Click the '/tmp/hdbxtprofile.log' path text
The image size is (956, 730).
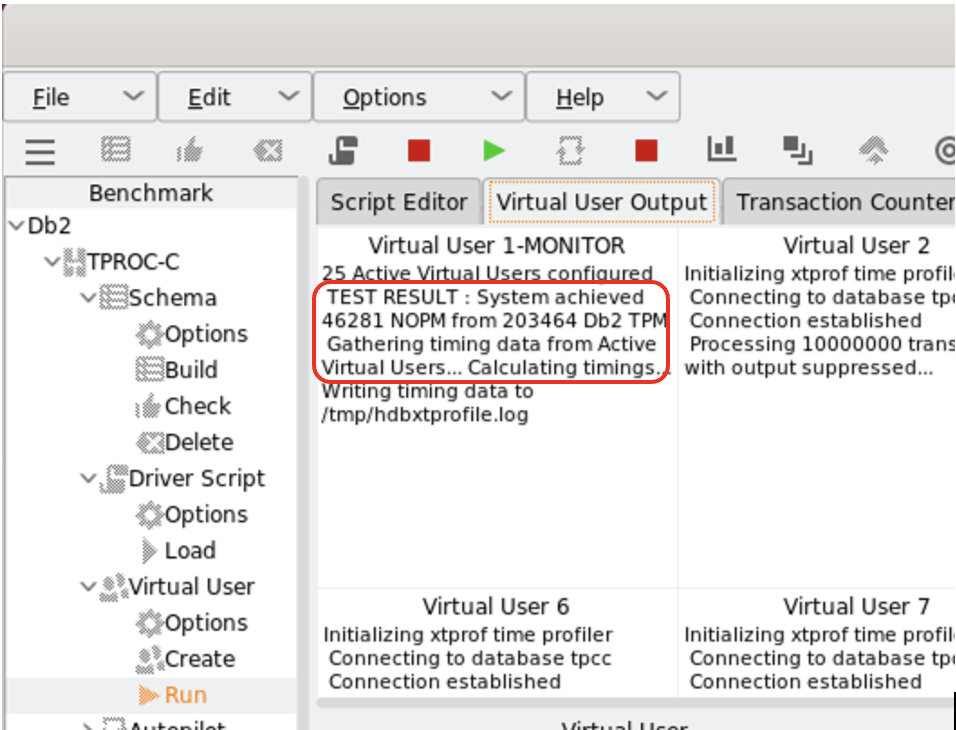(425, 415)
